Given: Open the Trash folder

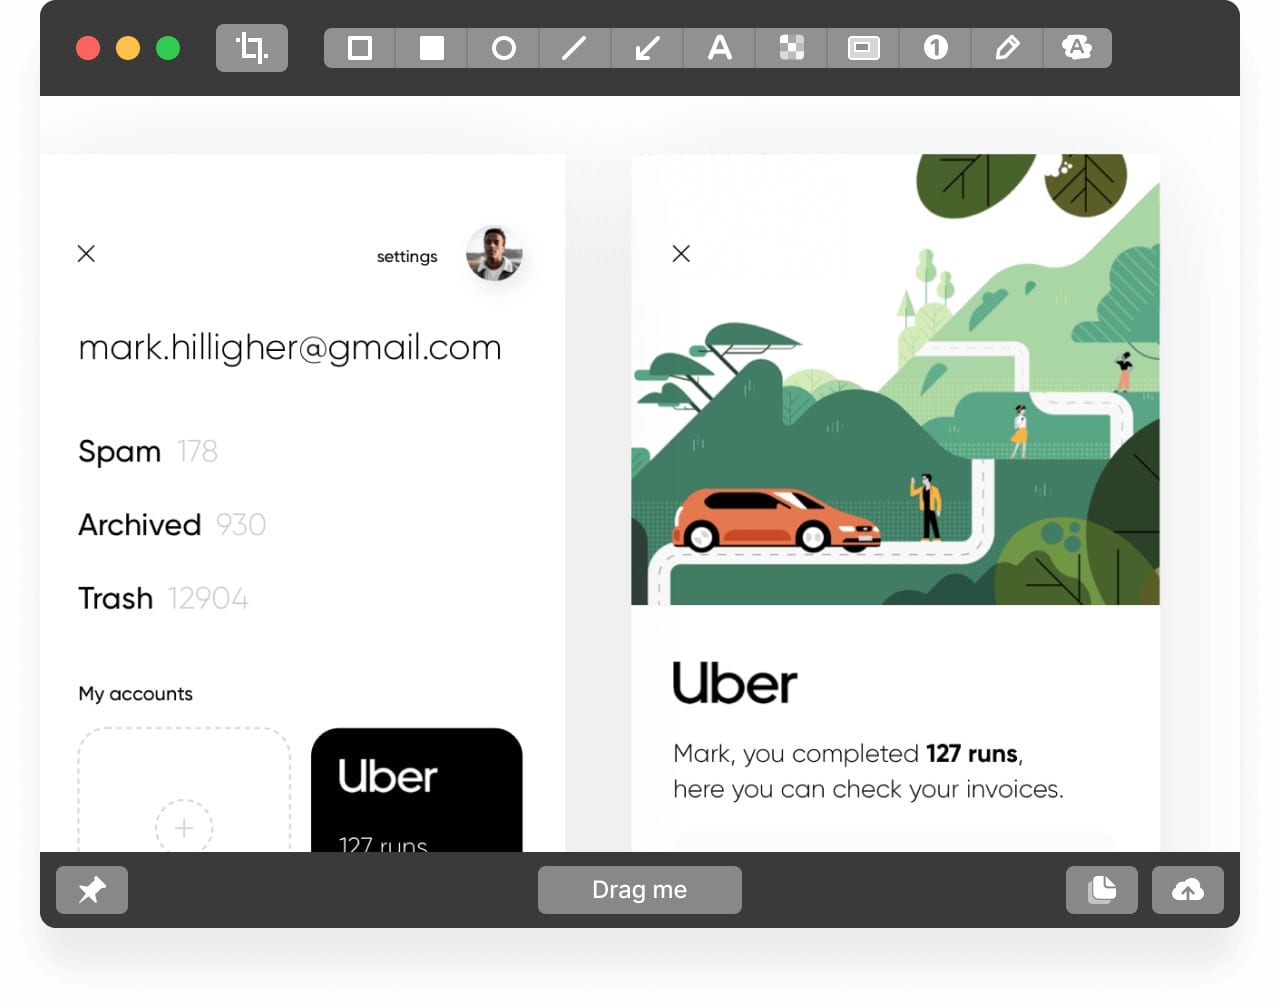Looking at the screenshot, I should [x=163, y=598].
